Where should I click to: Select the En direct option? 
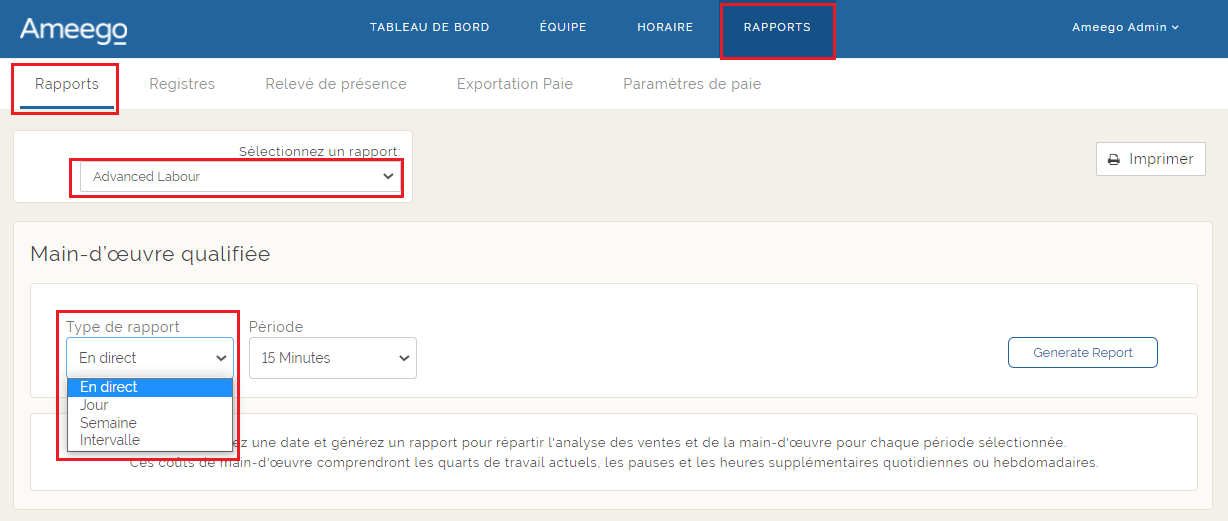click(x=150, y=387)
